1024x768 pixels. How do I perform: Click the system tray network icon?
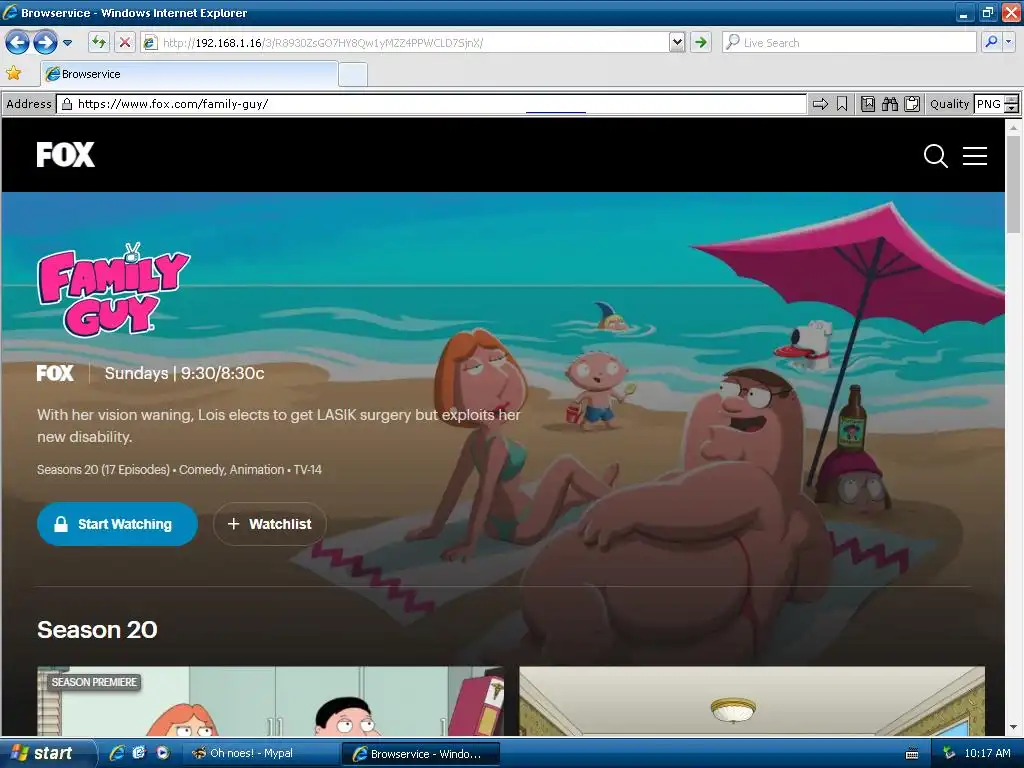pyautogui.click(x=949, y=753)
